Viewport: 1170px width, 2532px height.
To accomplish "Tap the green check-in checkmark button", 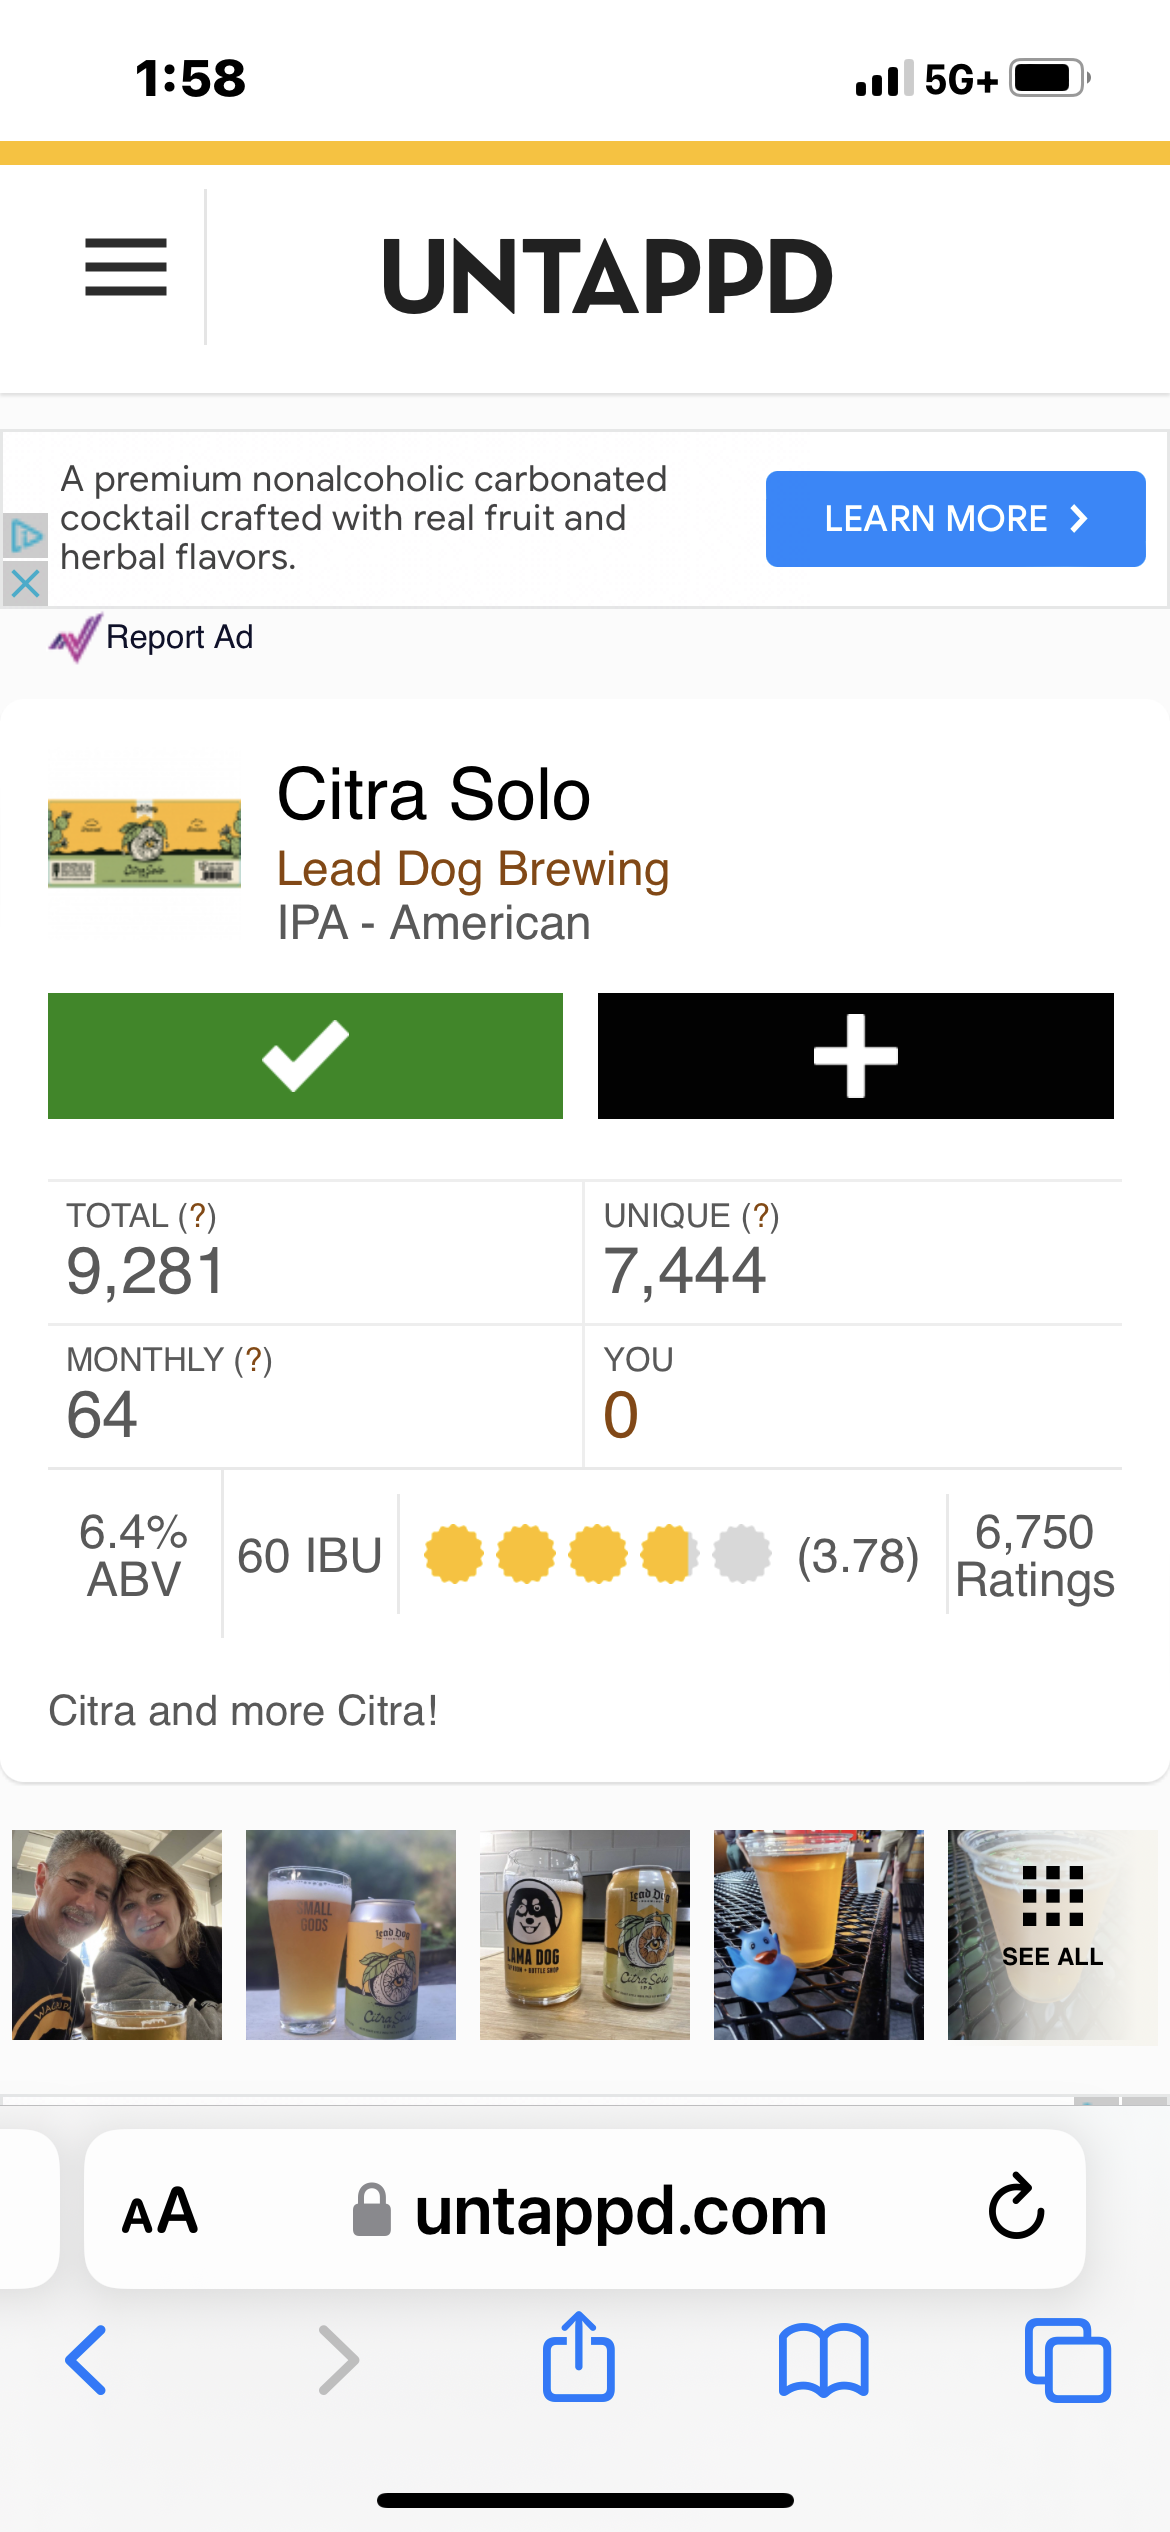I will (x=305, y=1056).
